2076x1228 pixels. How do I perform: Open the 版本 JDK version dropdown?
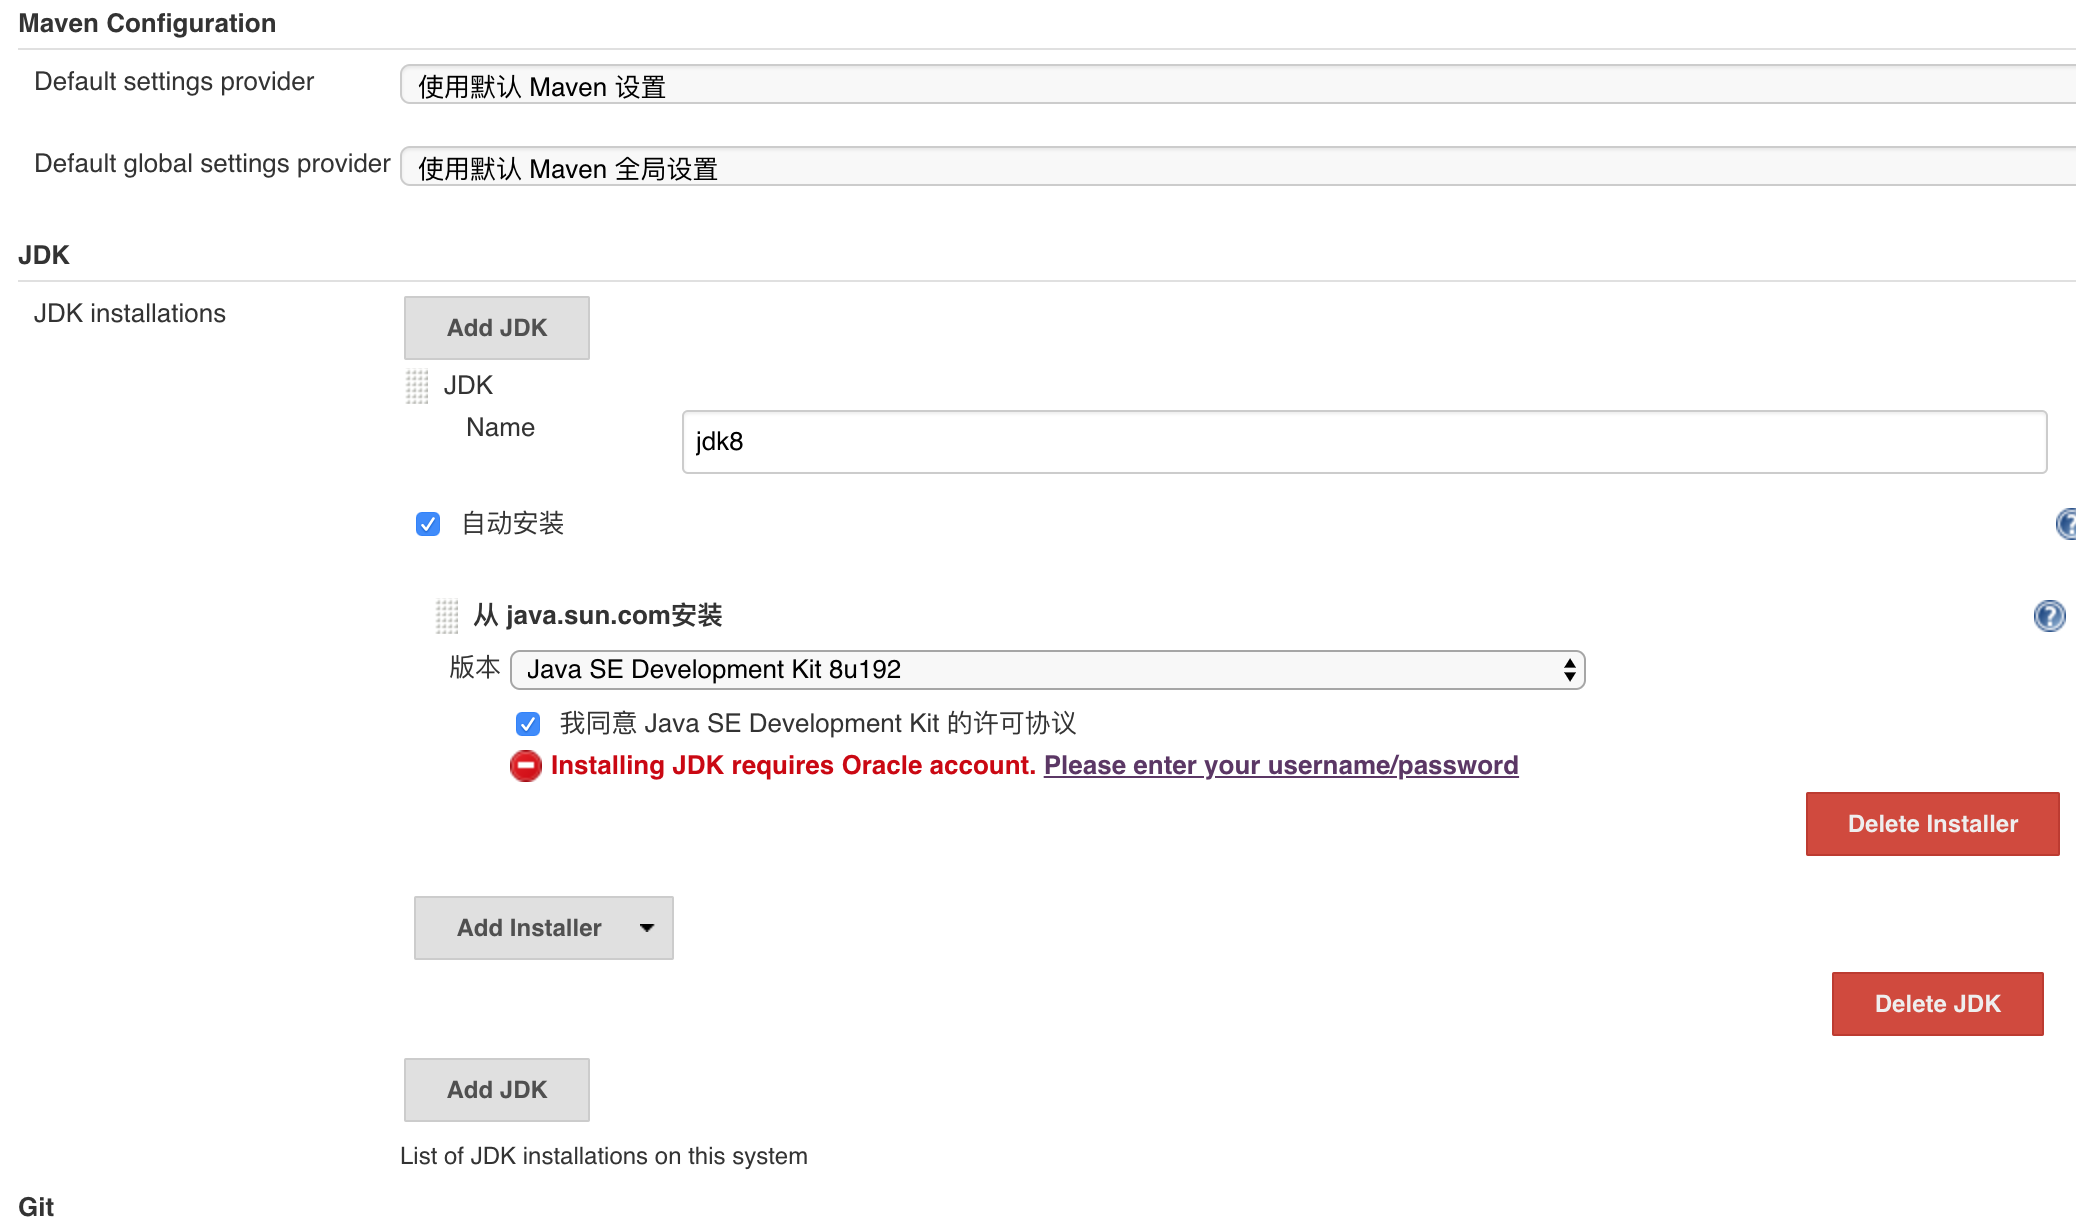pos(1047,669)
